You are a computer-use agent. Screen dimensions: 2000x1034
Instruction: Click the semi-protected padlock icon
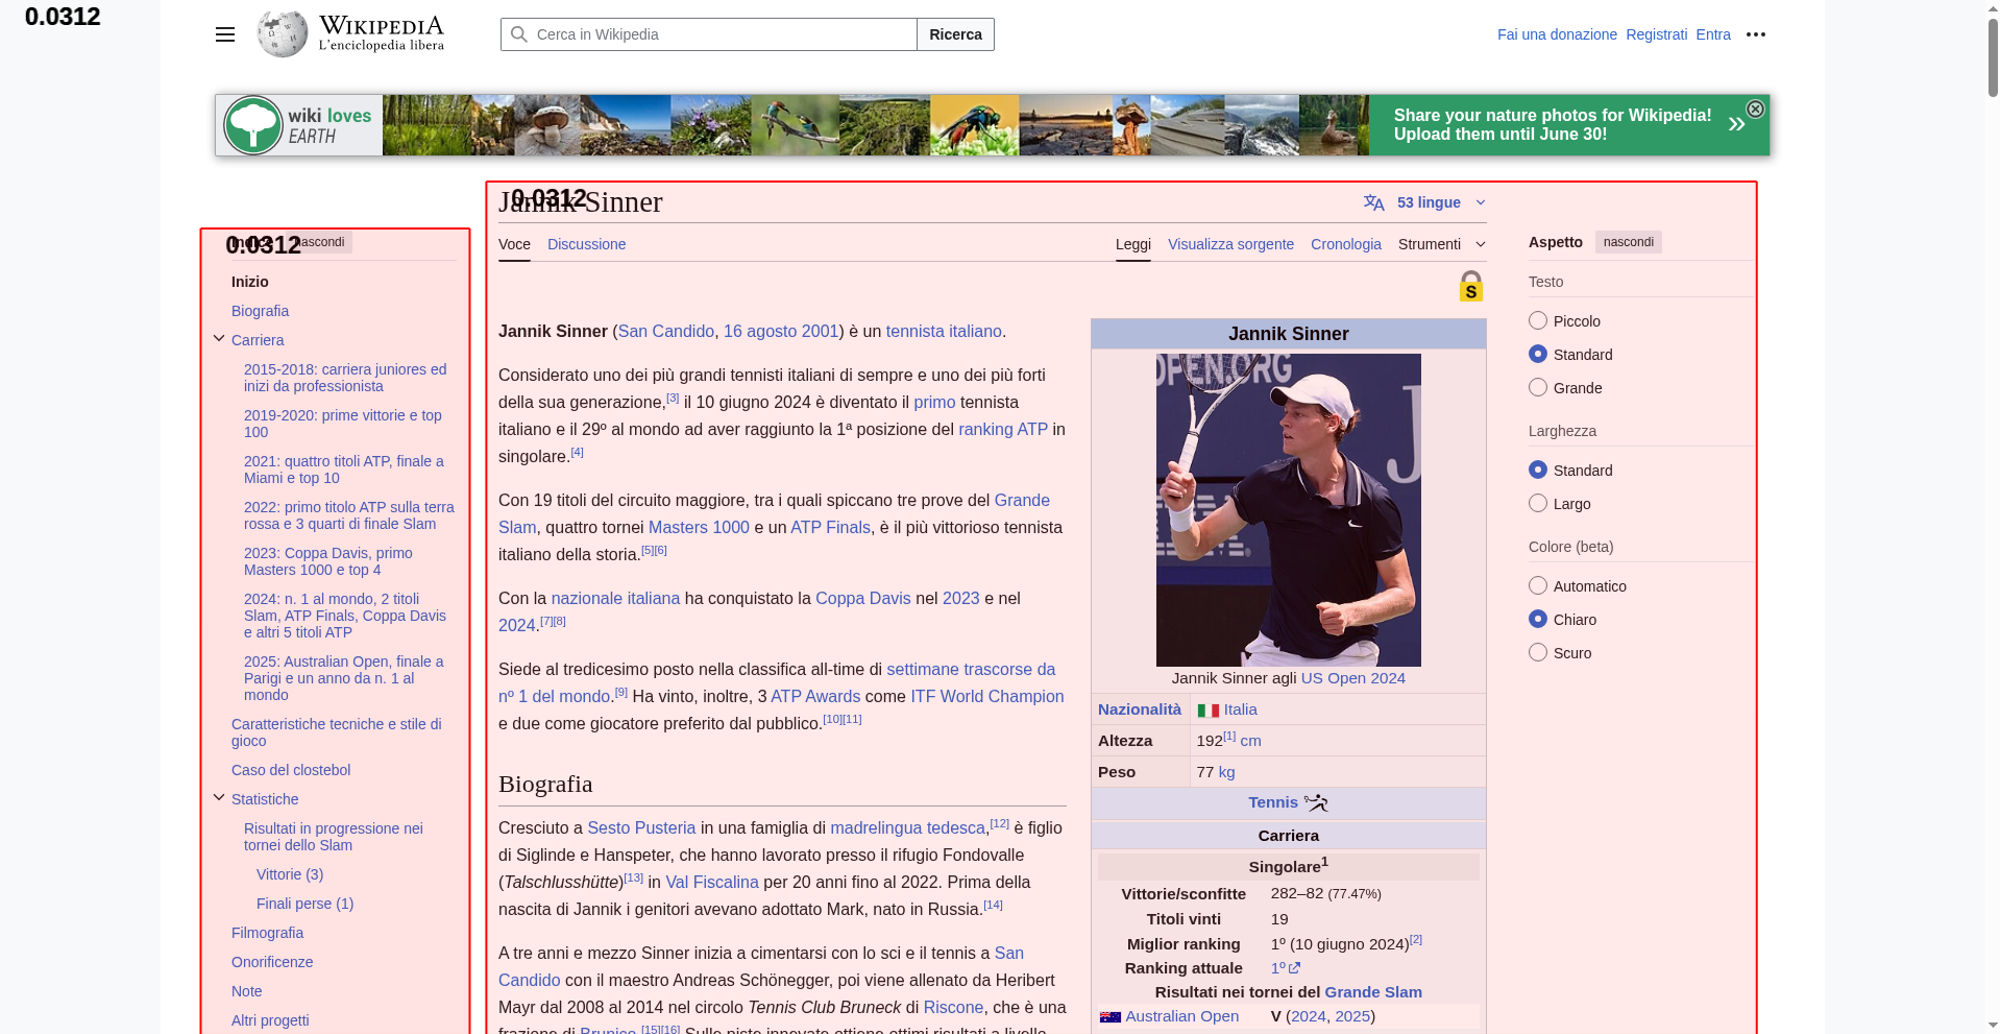point(1470,286)
